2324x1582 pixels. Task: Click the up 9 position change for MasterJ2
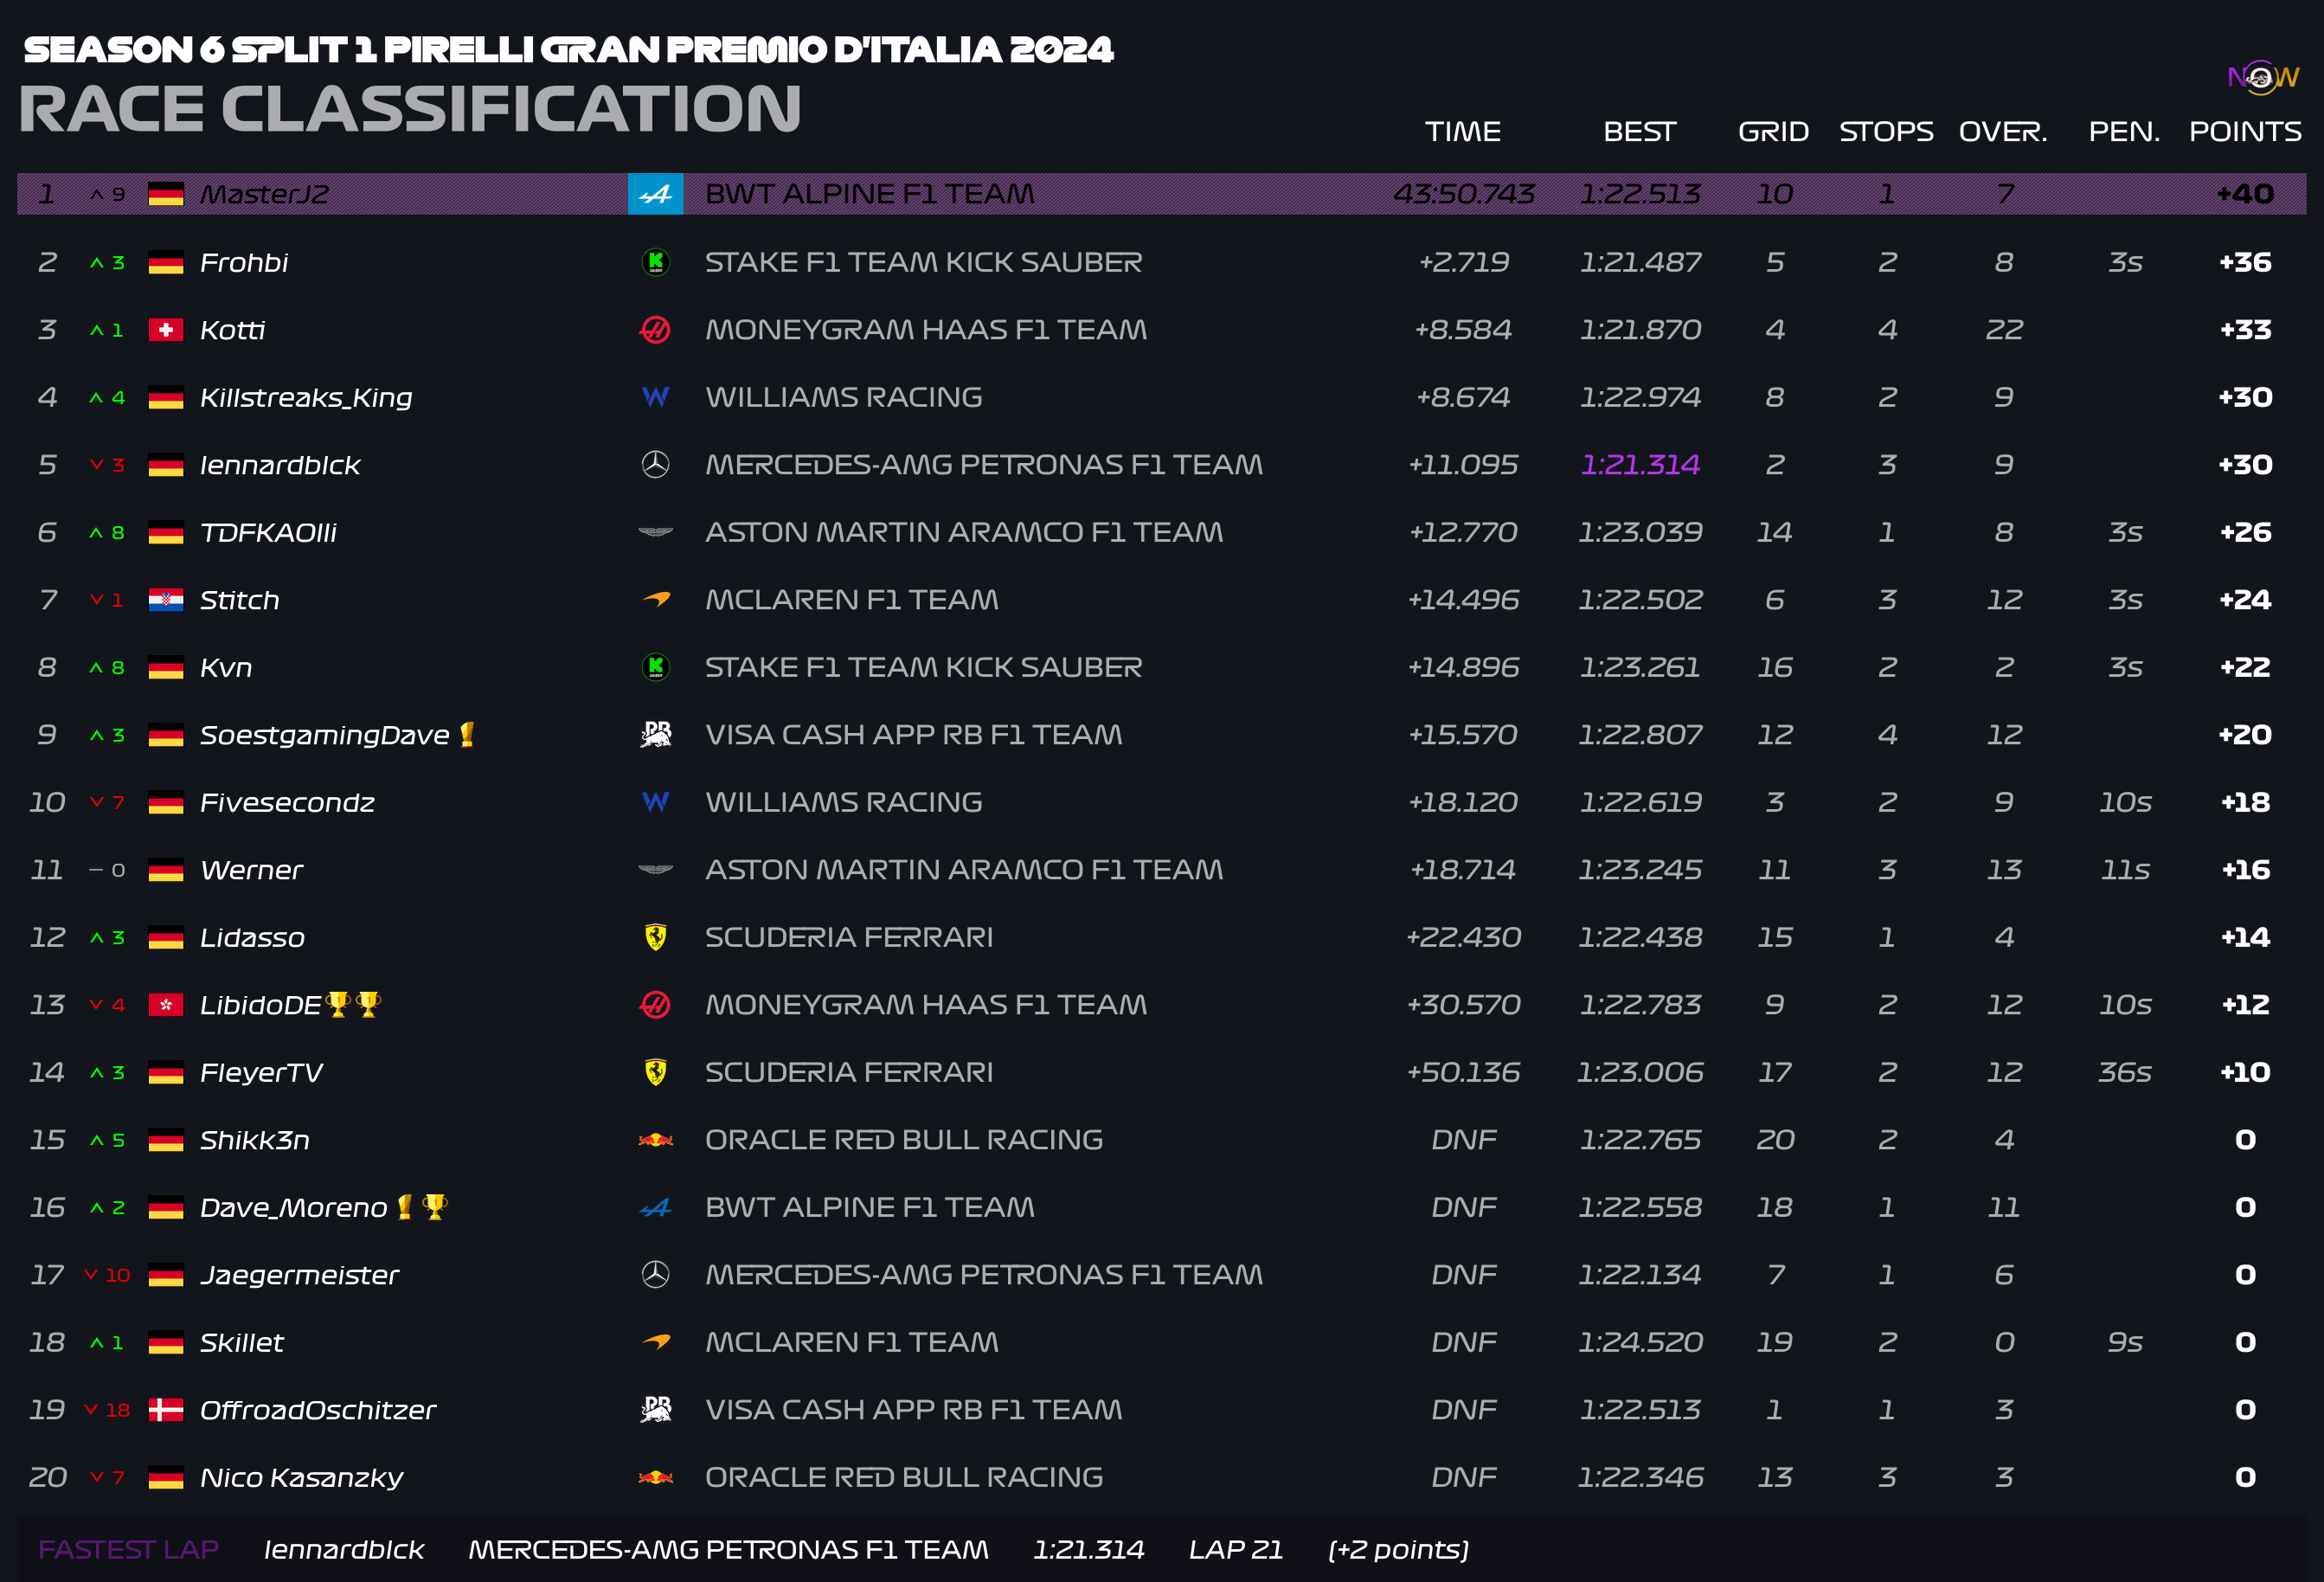coord(108,194)
